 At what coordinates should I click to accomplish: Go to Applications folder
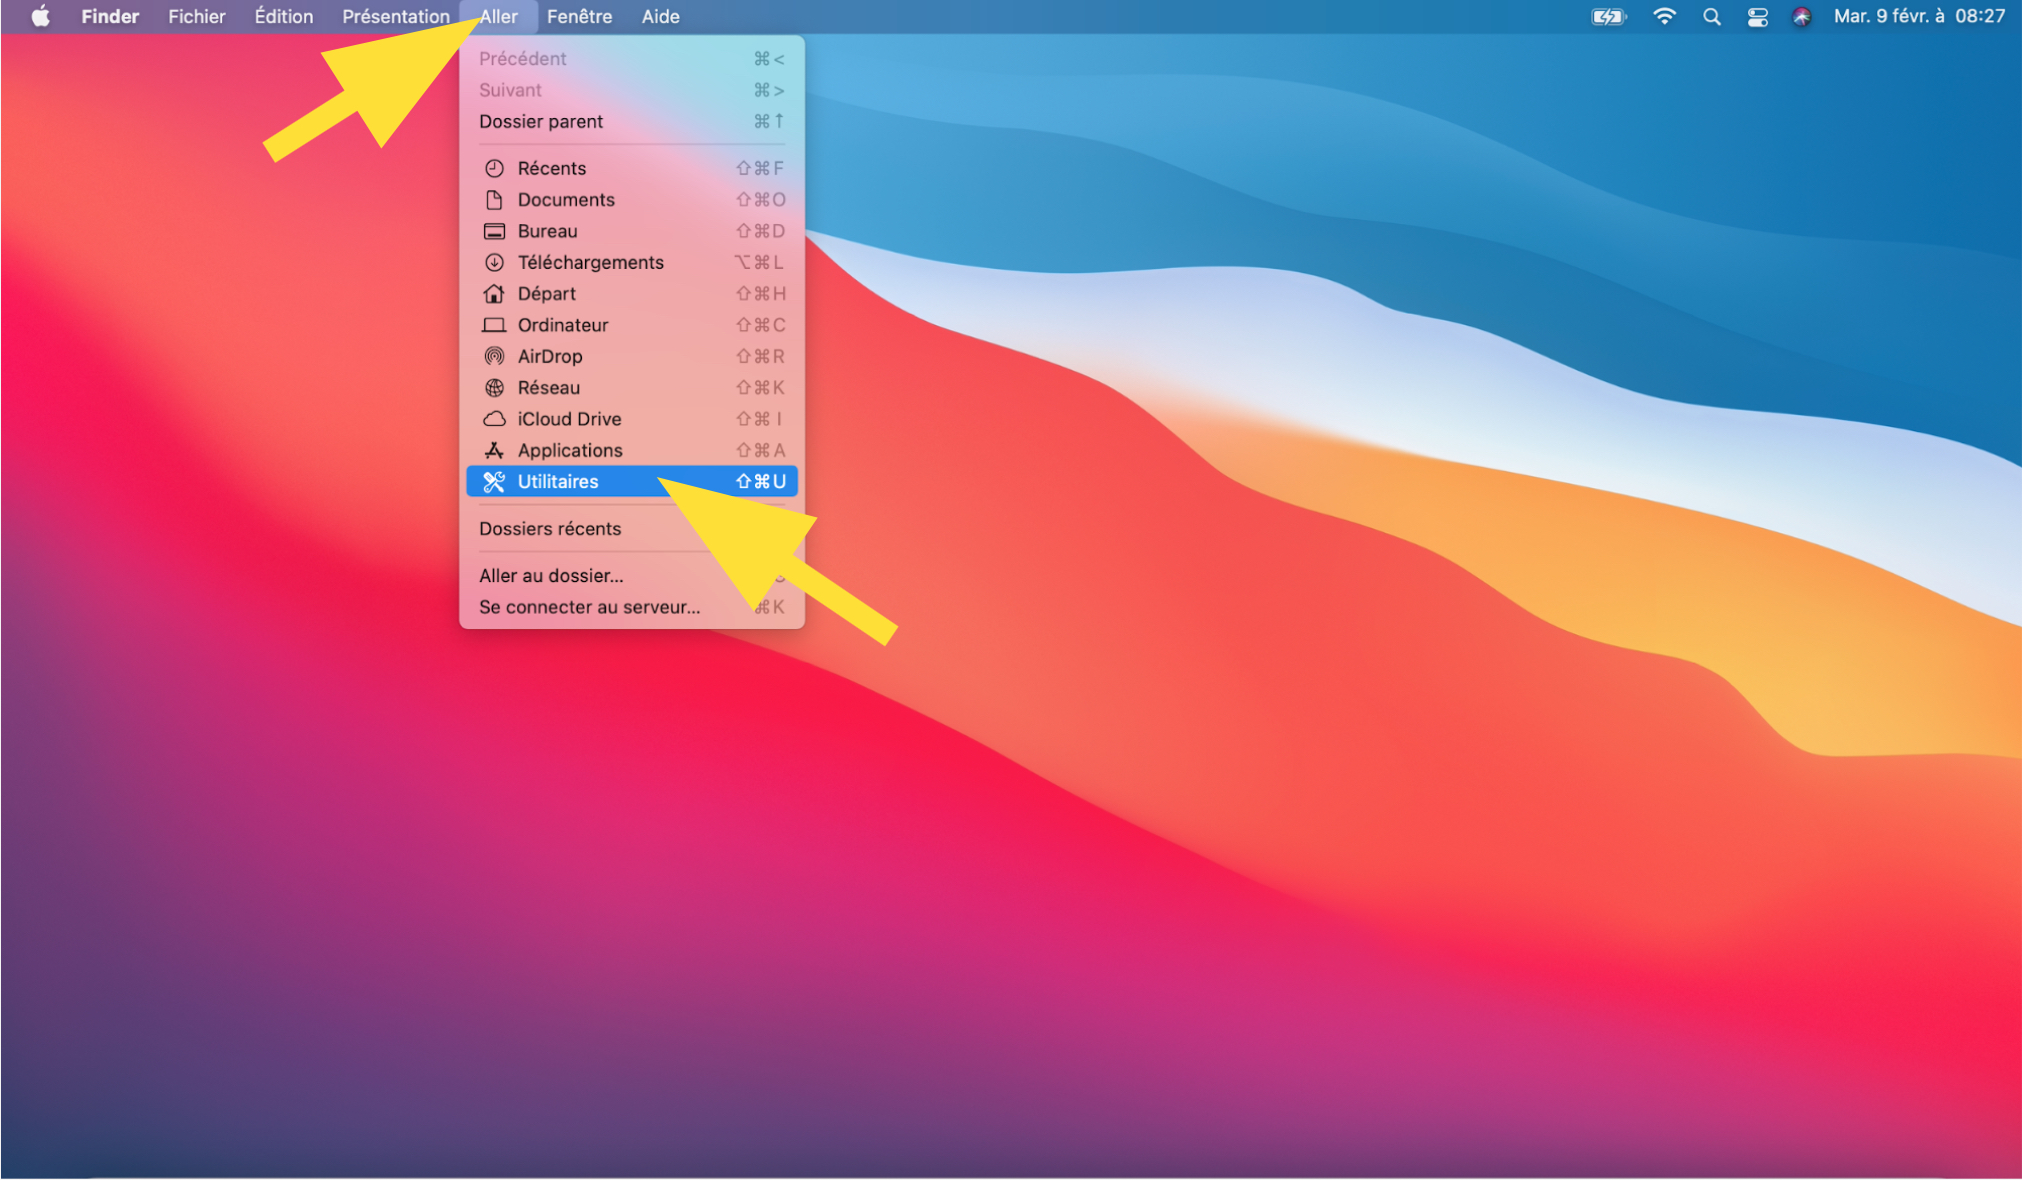pos(632,450)
